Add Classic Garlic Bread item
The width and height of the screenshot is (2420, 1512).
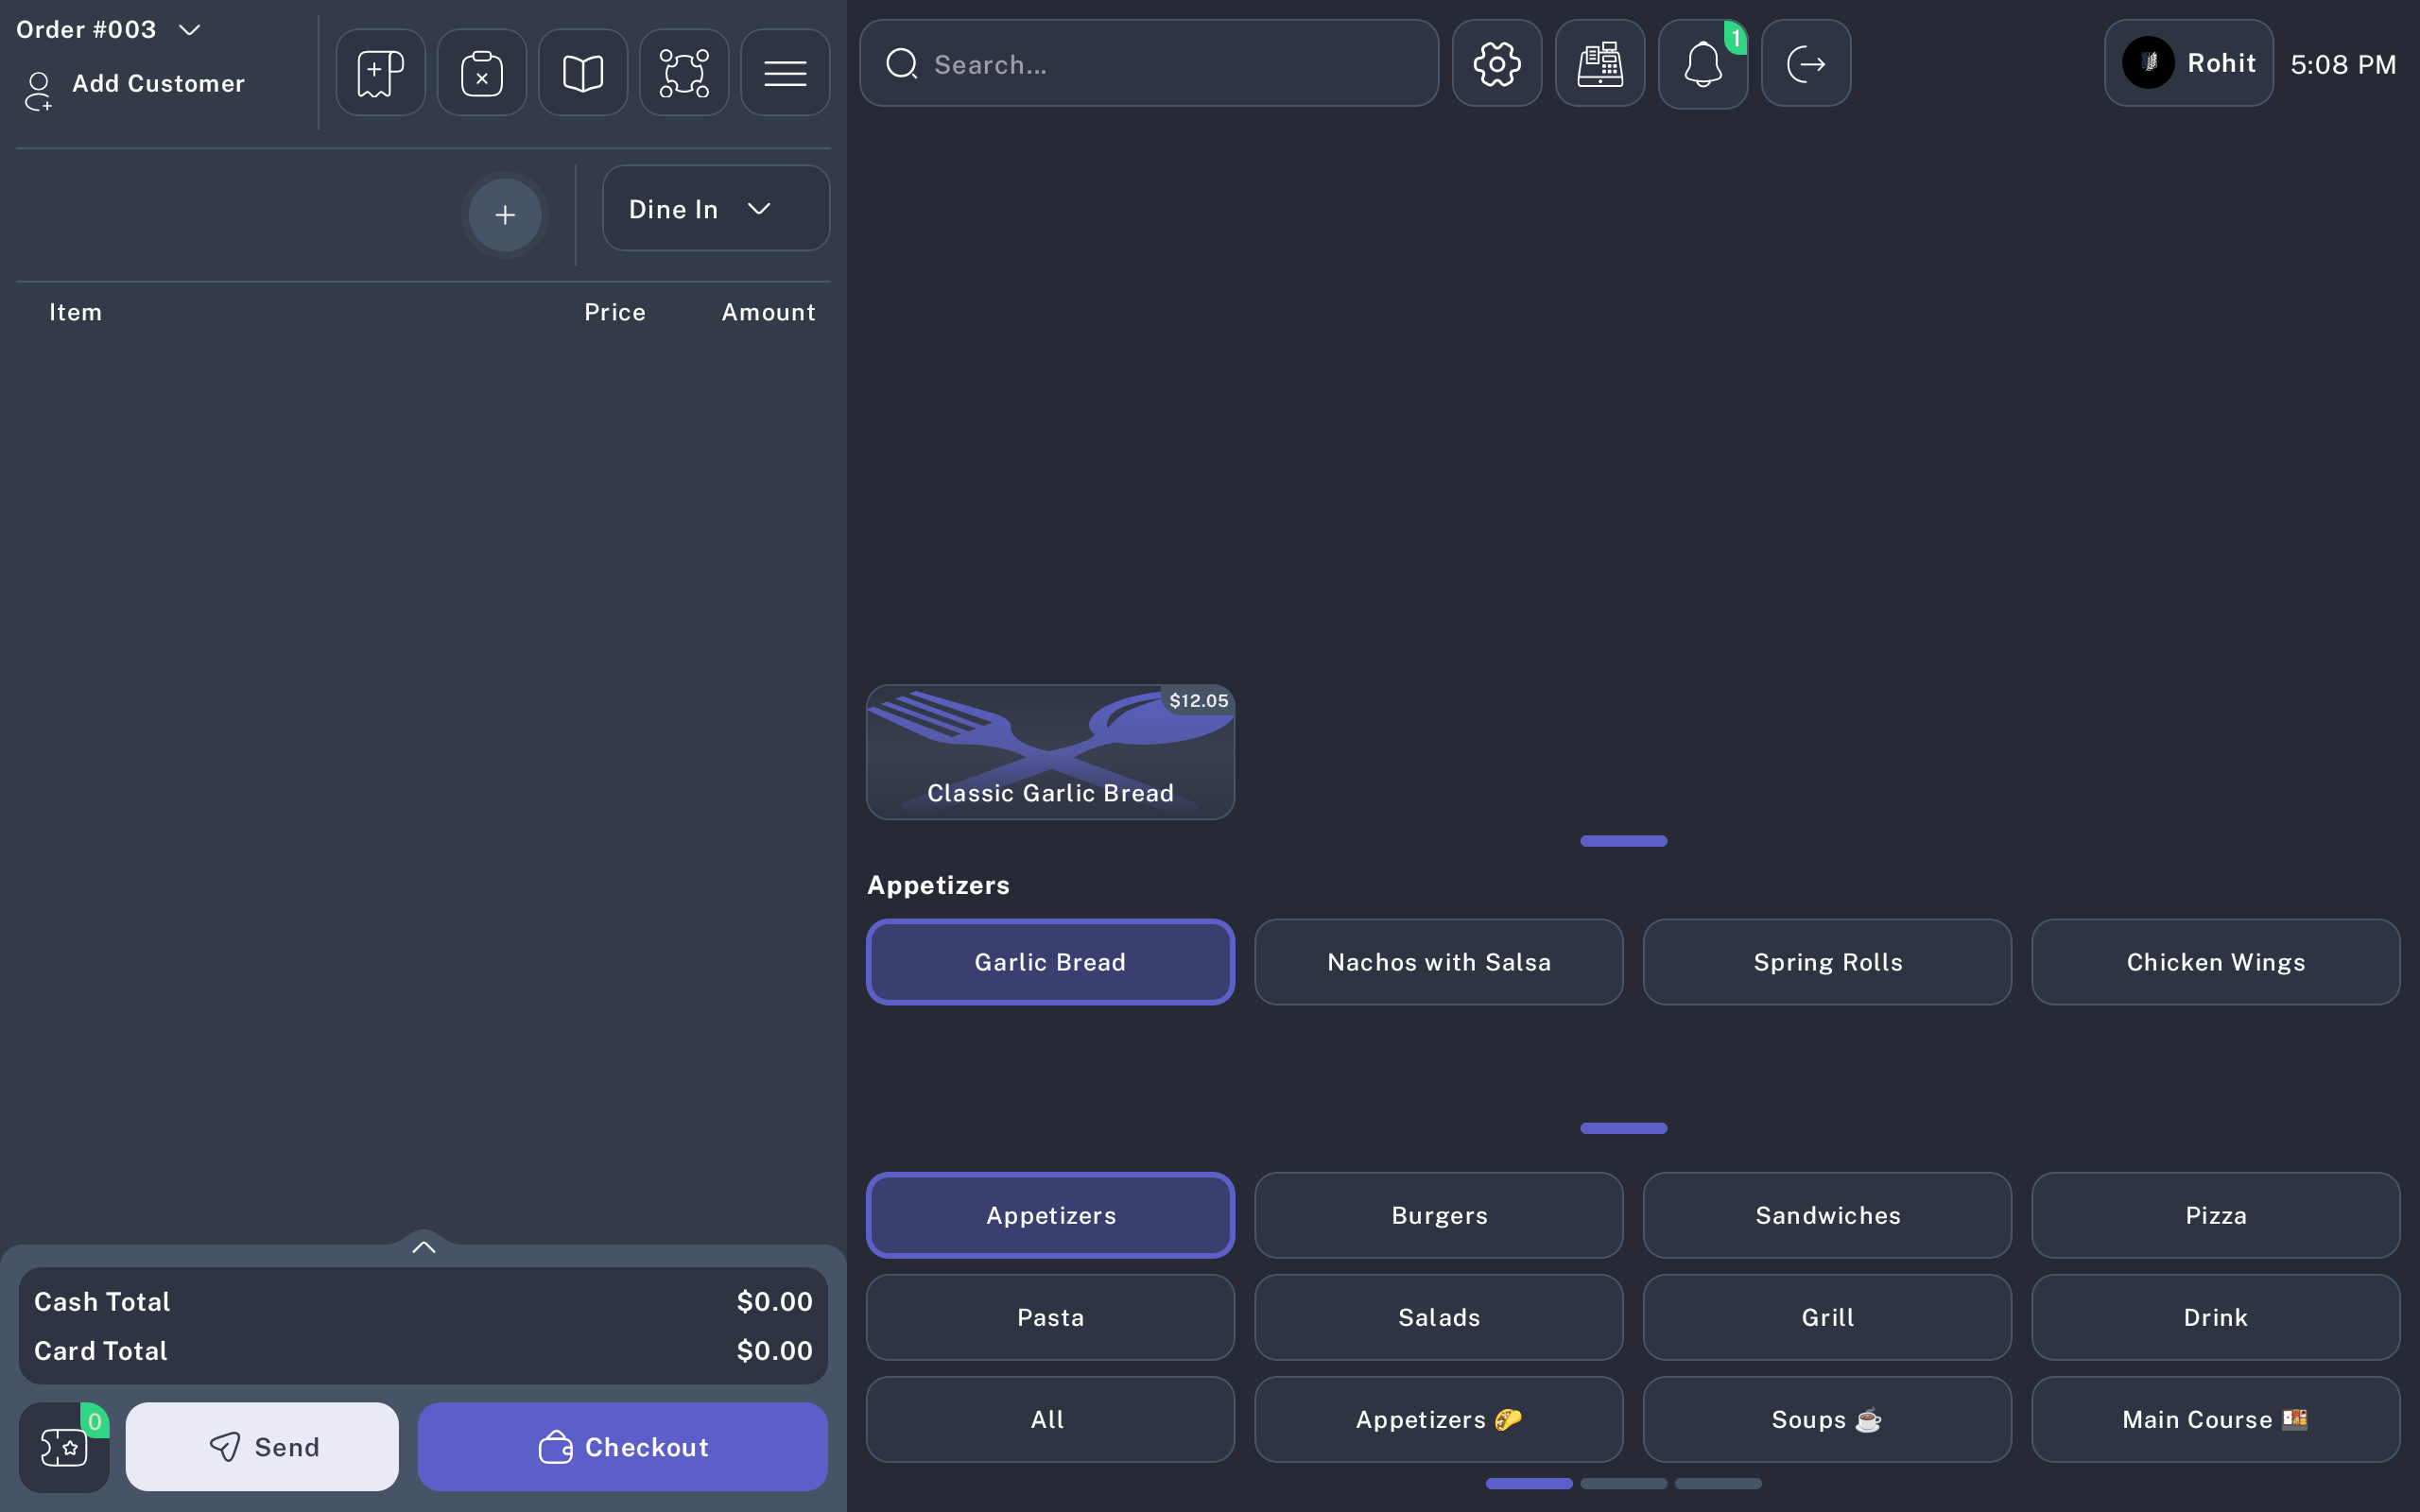pyautogui.click(x=1050, y=752)
